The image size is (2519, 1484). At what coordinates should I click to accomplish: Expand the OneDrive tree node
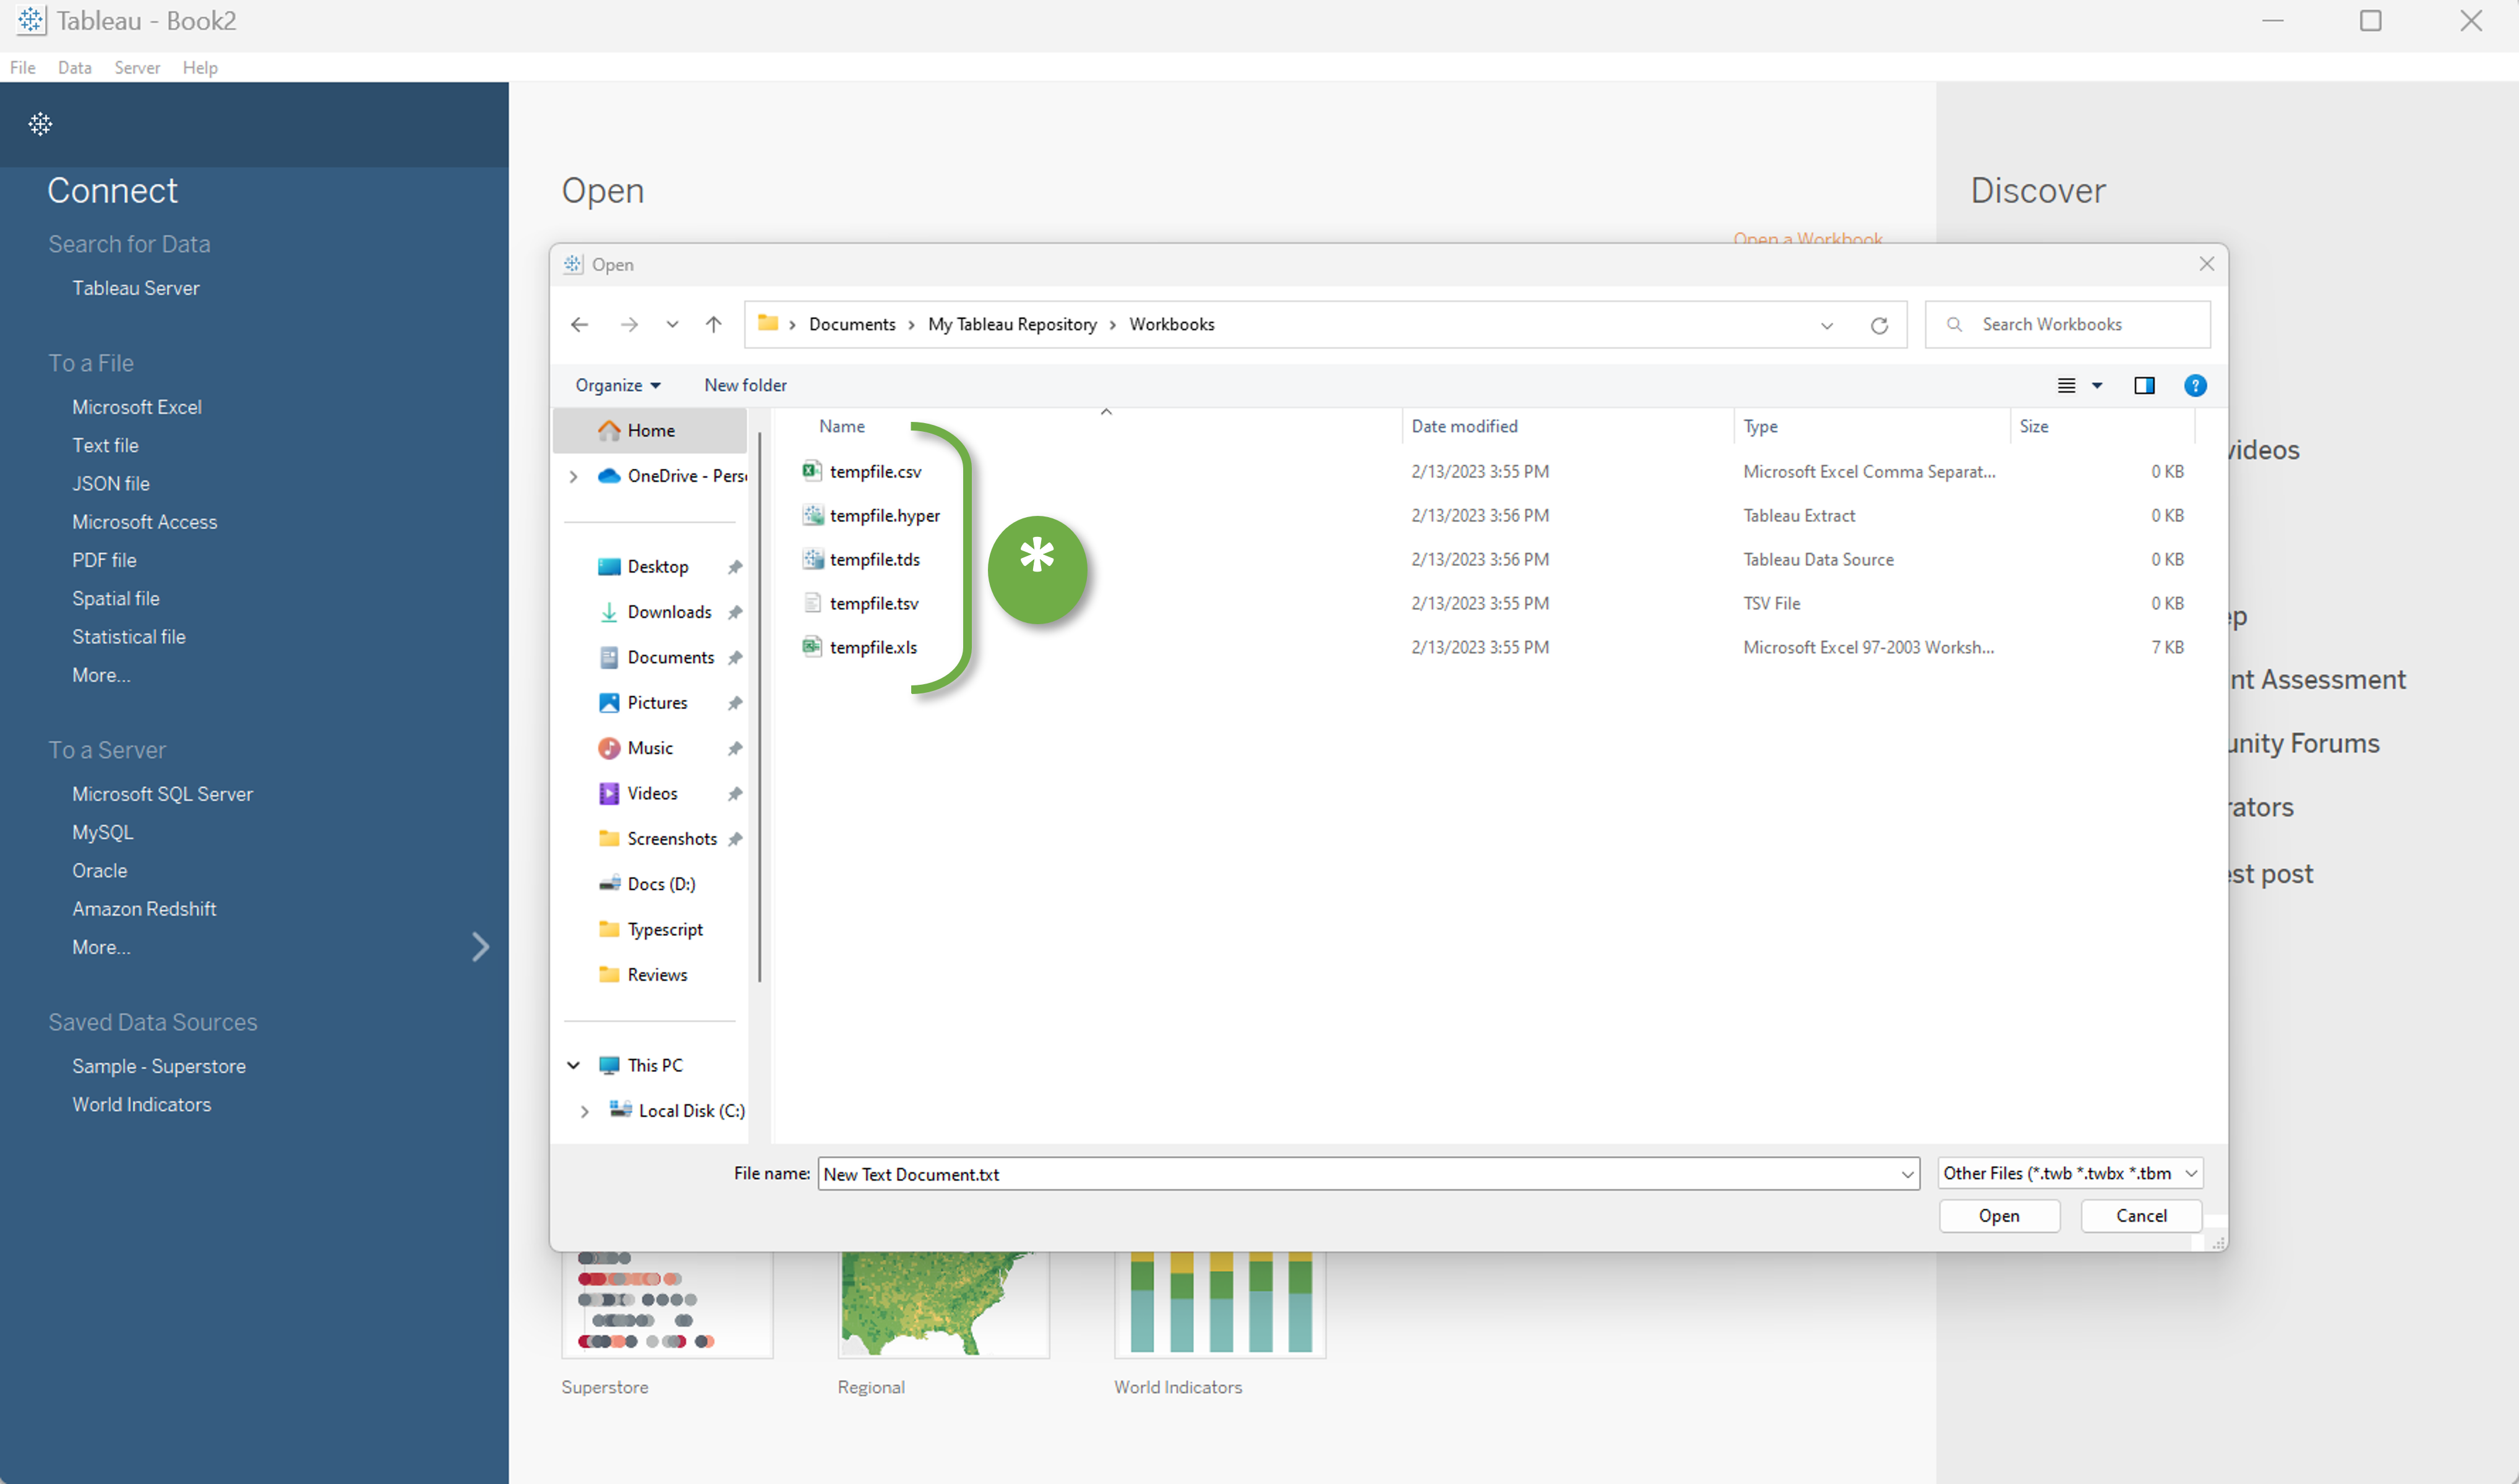point(574,476)
